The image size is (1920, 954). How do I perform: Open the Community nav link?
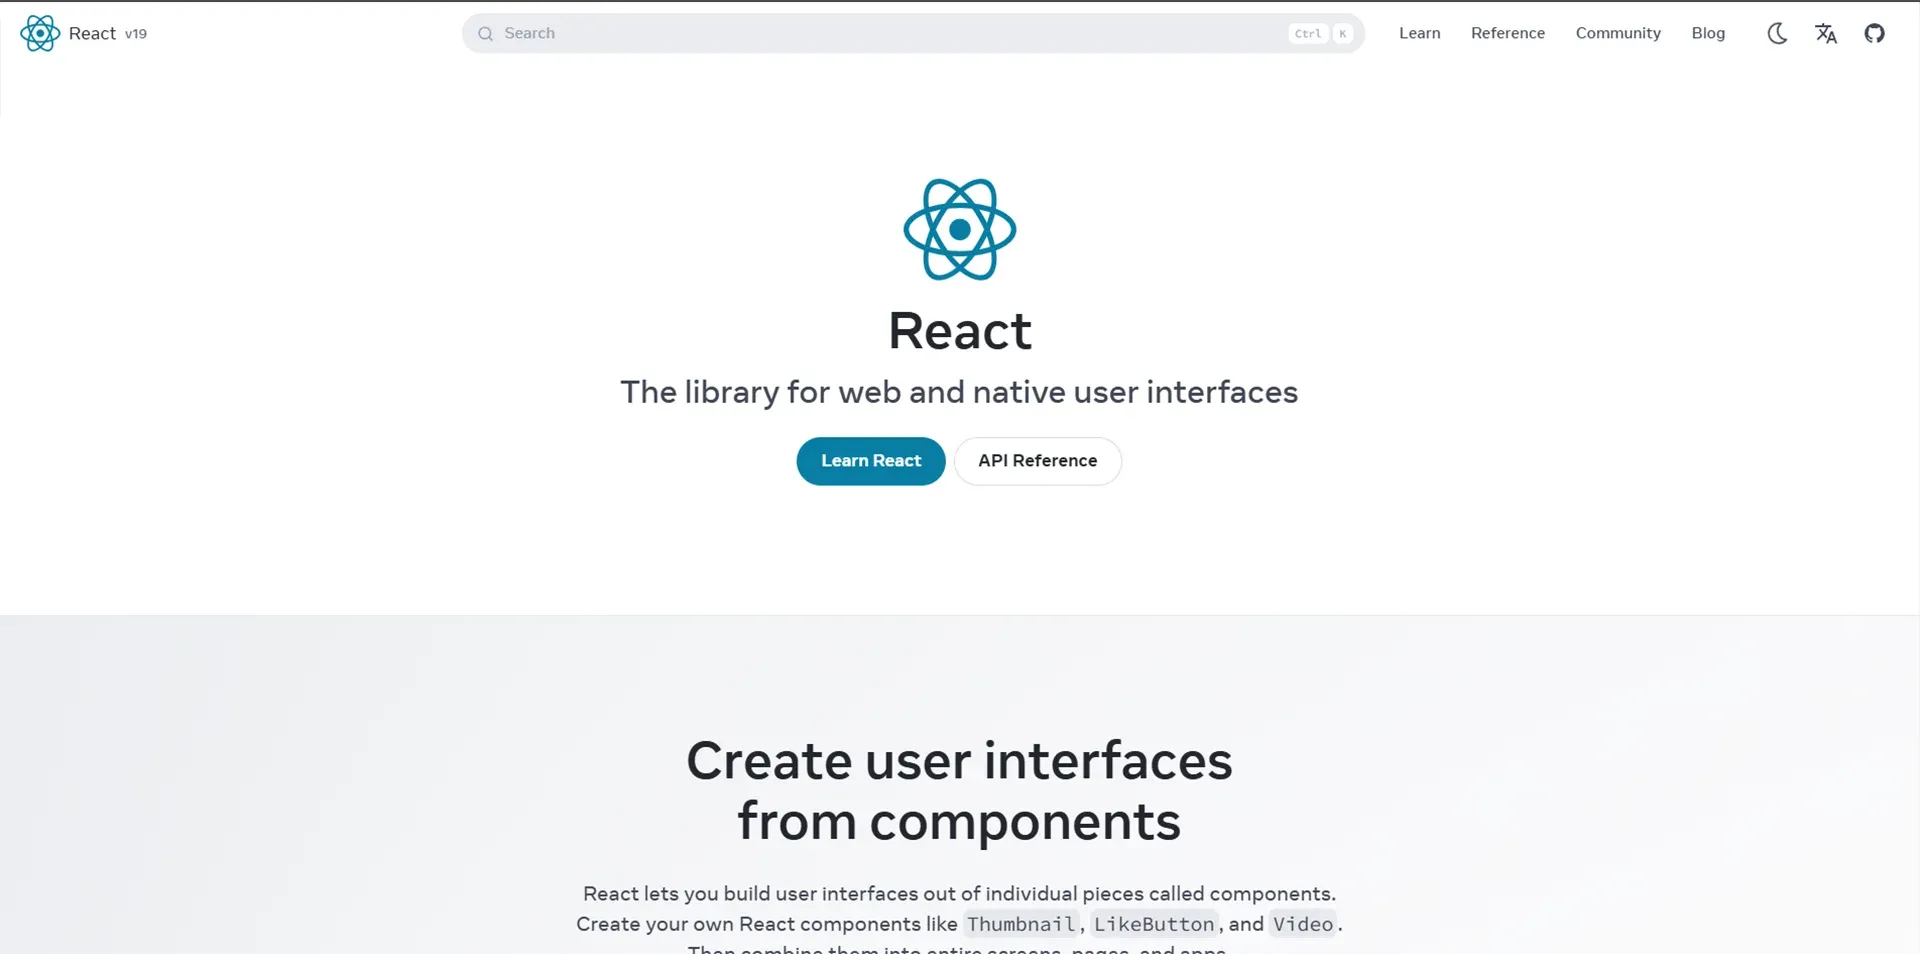(x=1617, y=33)
